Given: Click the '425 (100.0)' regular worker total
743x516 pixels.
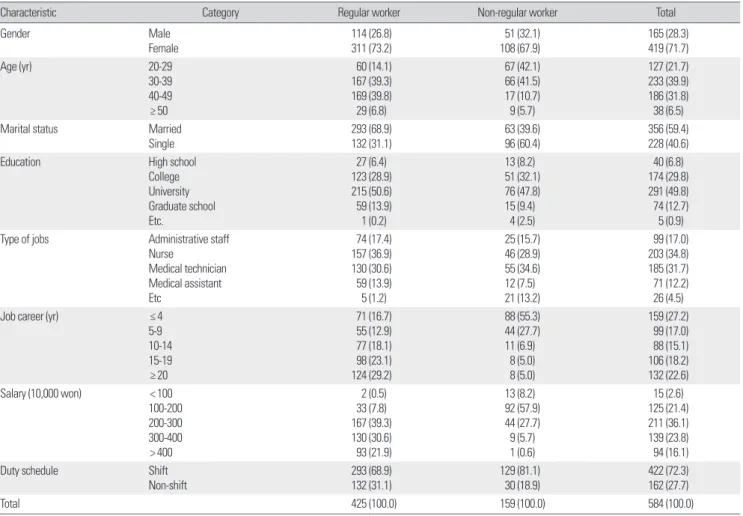Looking at the screenshot, I should coord(374,504).
